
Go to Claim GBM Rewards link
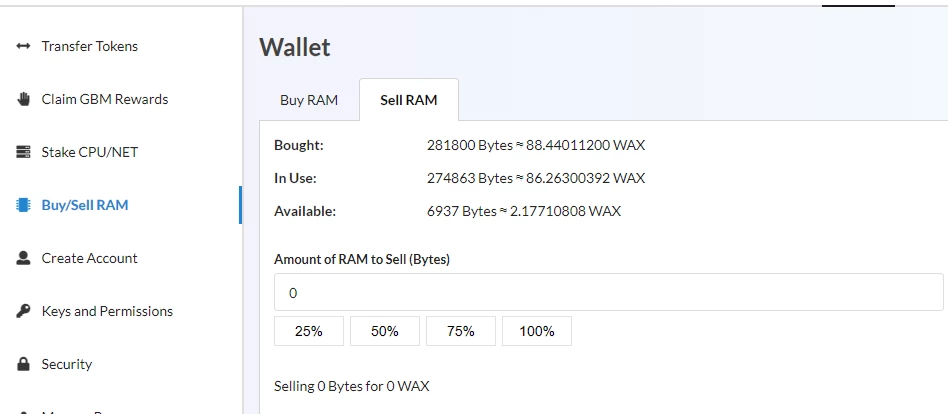point(105,99)
